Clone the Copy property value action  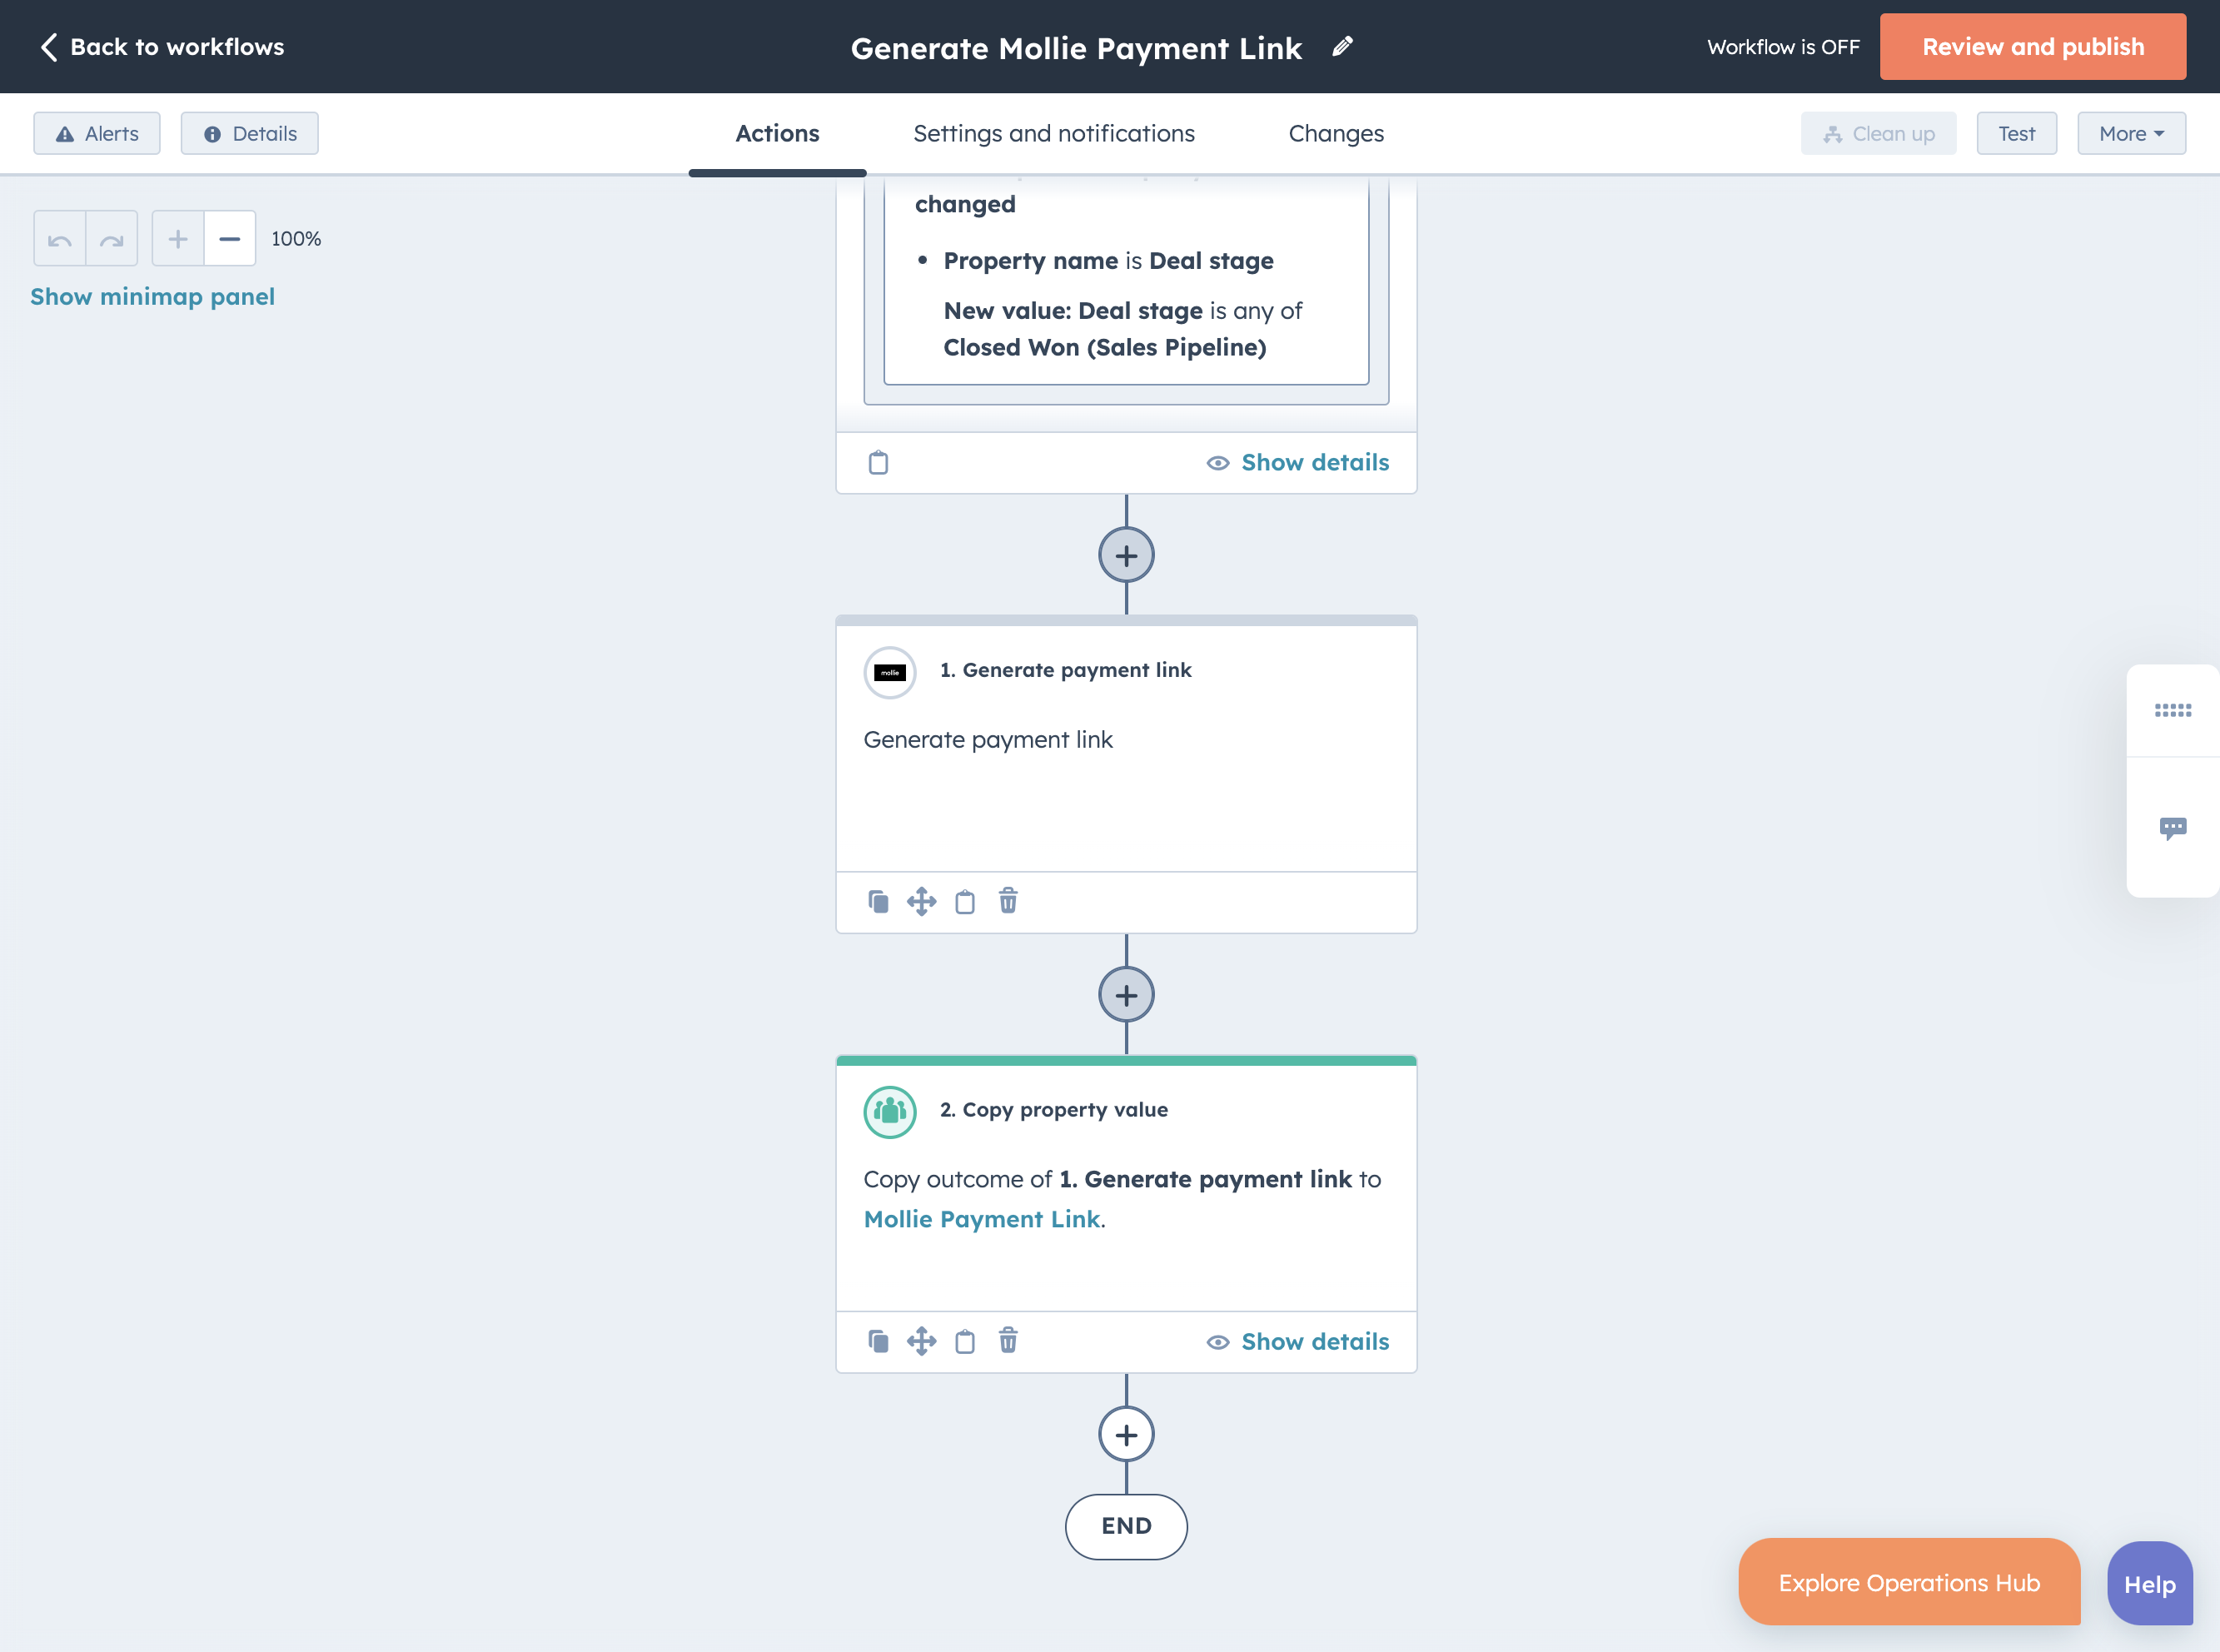tap(878, 1342)
